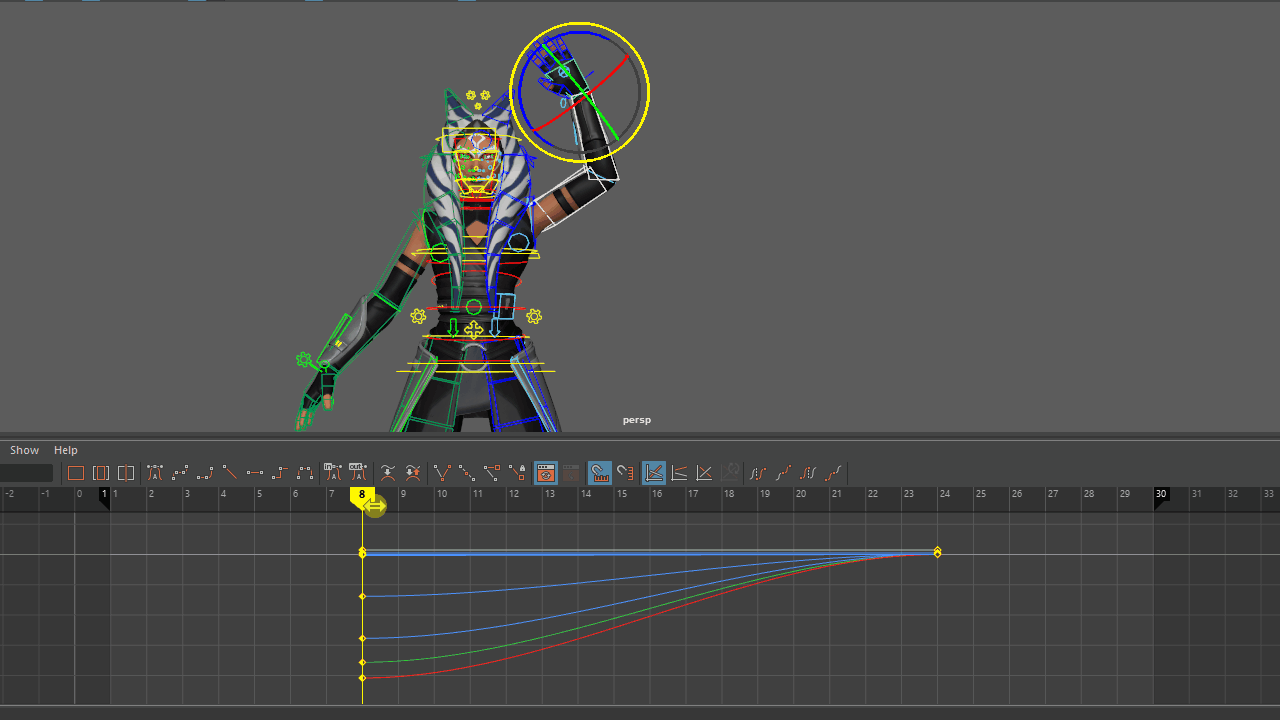Select the keyframe at frame 24
This screenshot has height=720, width=1280.
[937, 552]
